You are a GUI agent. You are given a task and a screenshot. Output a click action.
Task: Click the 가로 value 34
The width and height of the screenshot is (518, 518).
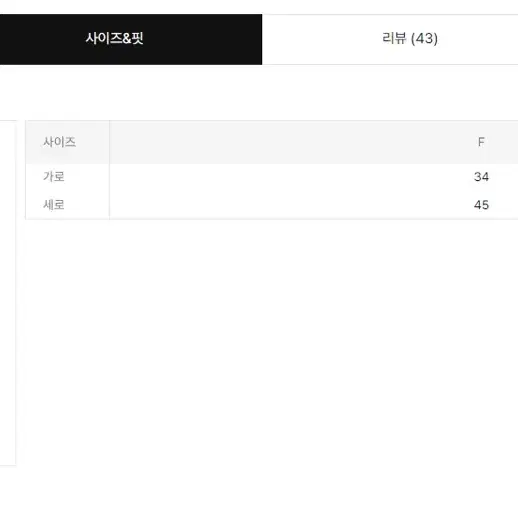click(x=481, y=177)
